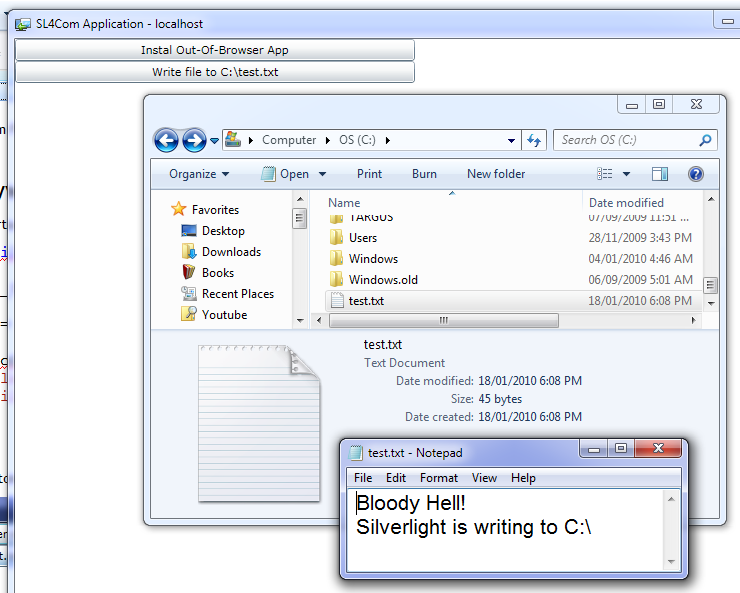Viewport: 740px width, 593px height.
Task: Open Downloads in Favorites
Action: 231,252
